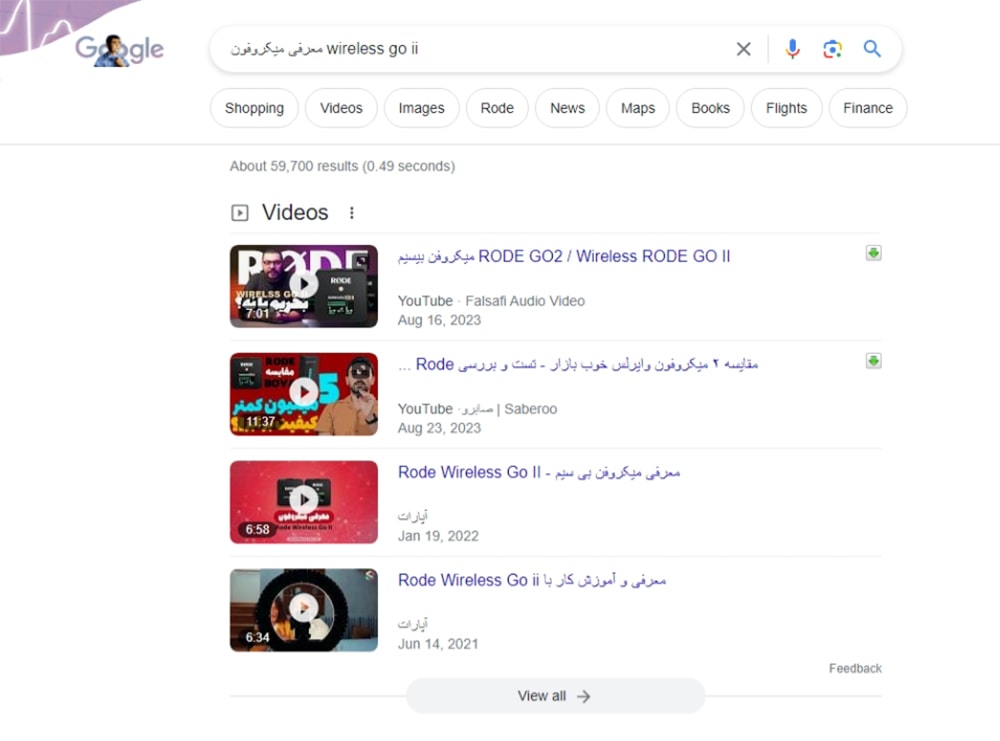Submit search with magnifier icon
Viewport: 1000px width, 741px height.
872,49
